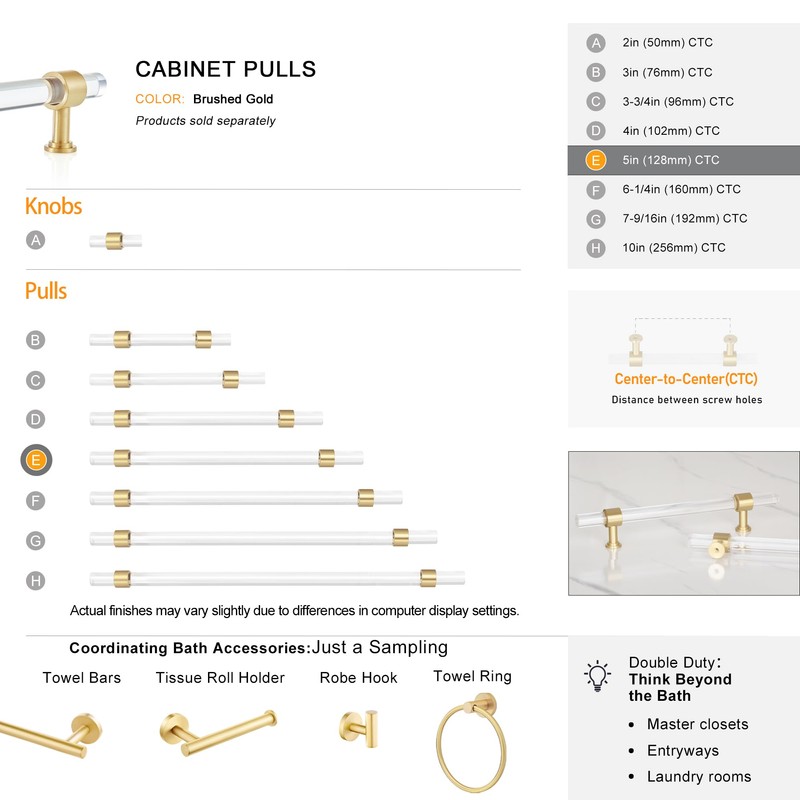Click the lightbulb Double Duty icon
Screen dimensions: 800x800
[x=598, y=675]
